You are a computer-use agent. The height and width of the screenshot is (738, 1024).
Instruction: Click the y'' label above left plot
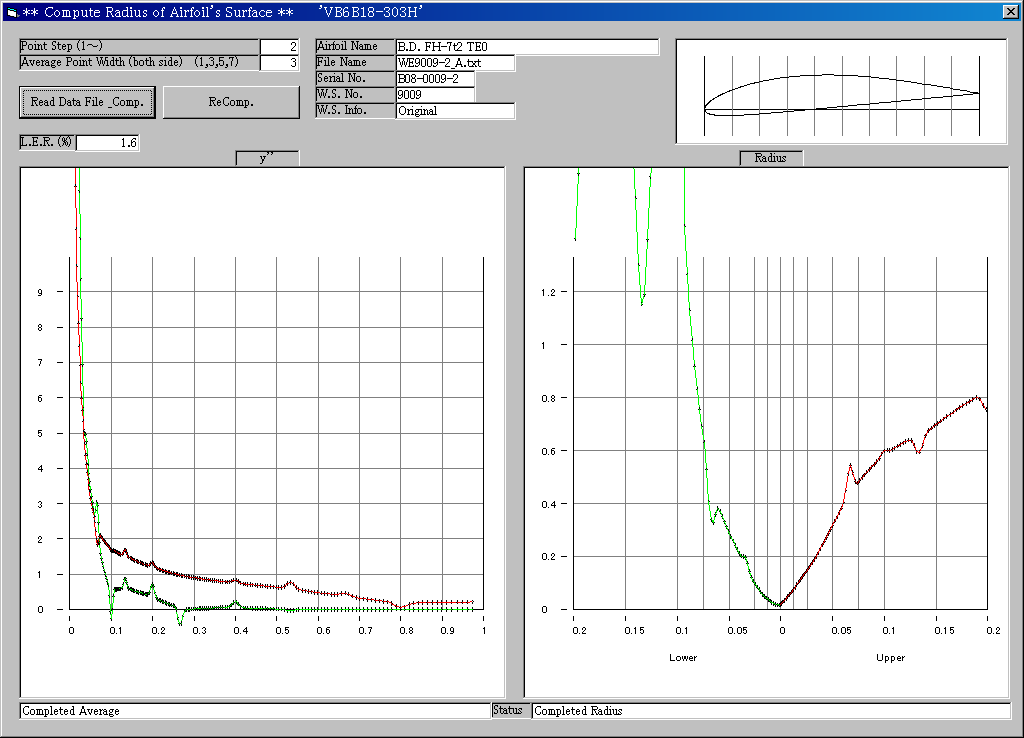pos(267,158)
